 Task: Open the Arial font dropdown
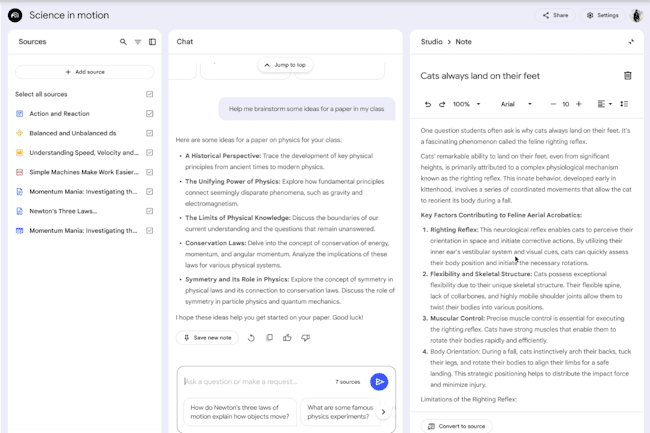point(516,104)
